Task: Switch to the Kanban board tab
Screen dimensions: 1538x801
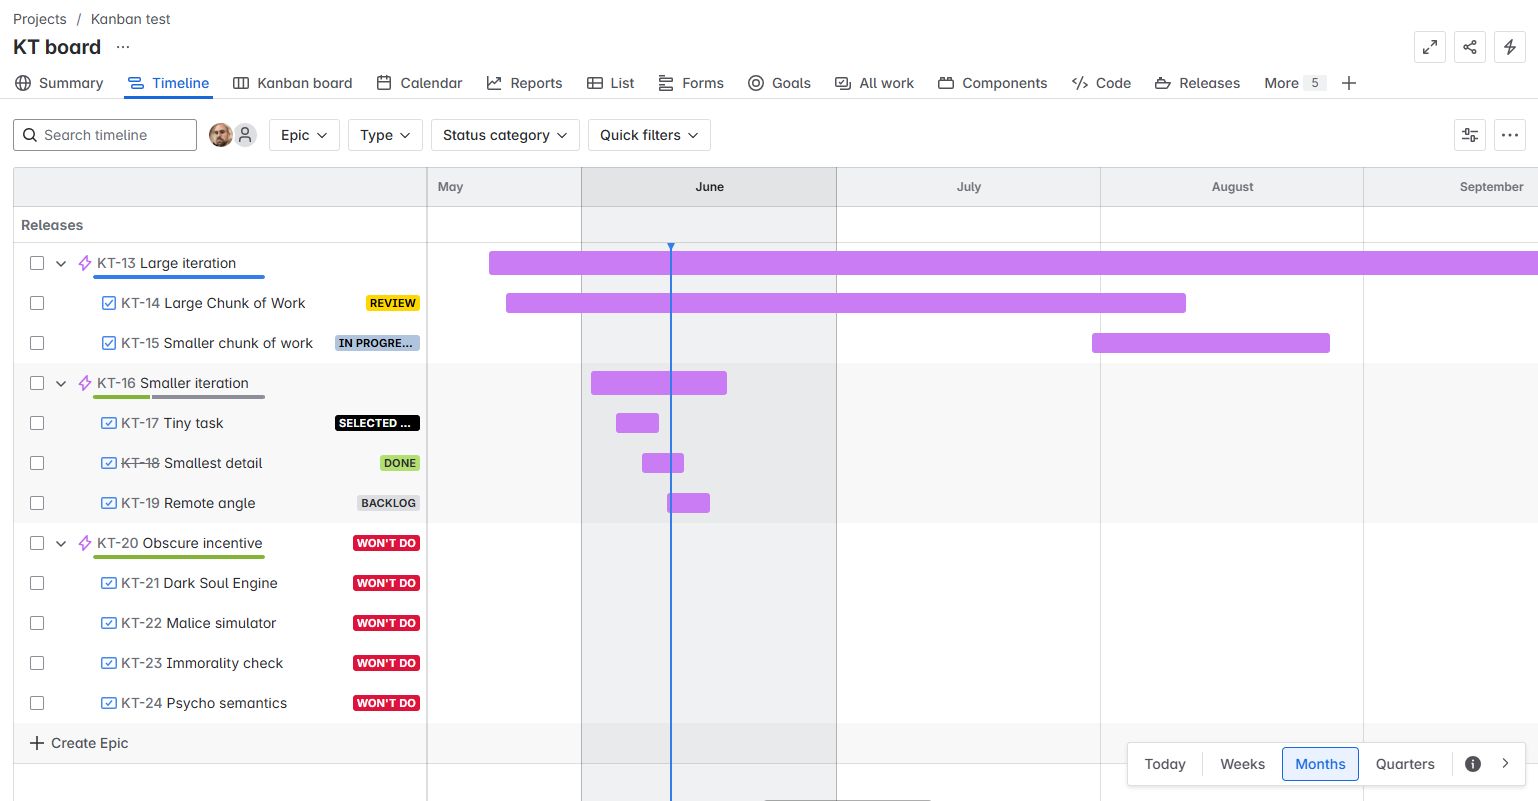Action: [292, 83]
